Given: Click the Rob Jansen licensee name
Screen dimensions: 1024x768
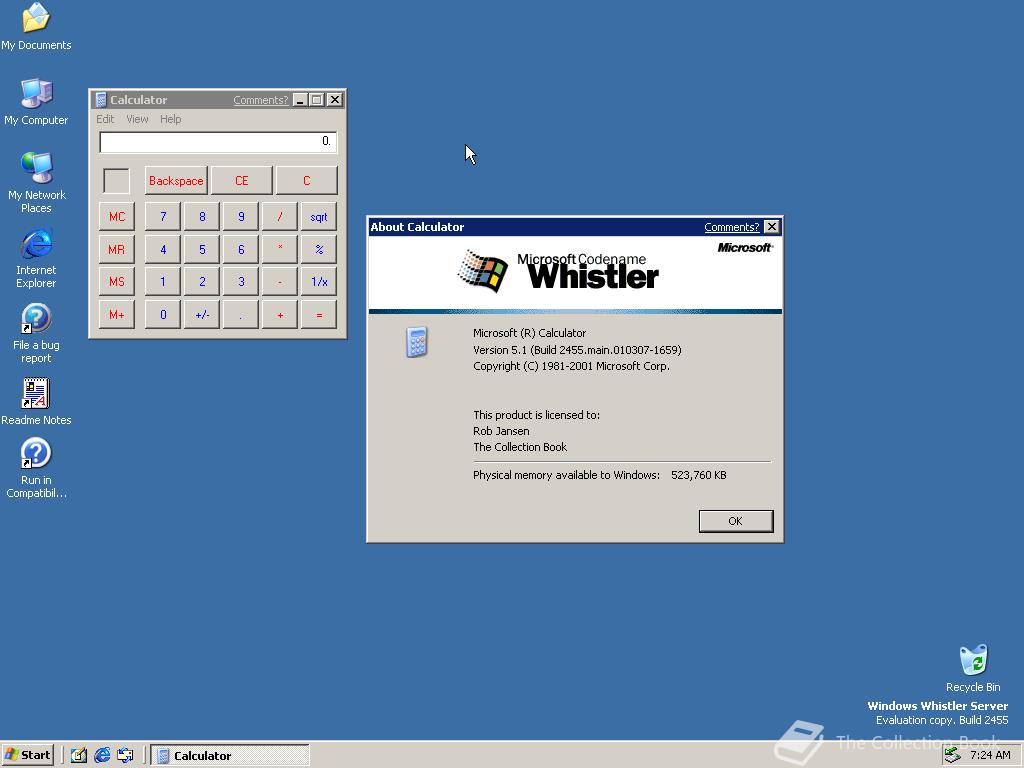Looking at the screenshot, I should (x=501, y=431).
